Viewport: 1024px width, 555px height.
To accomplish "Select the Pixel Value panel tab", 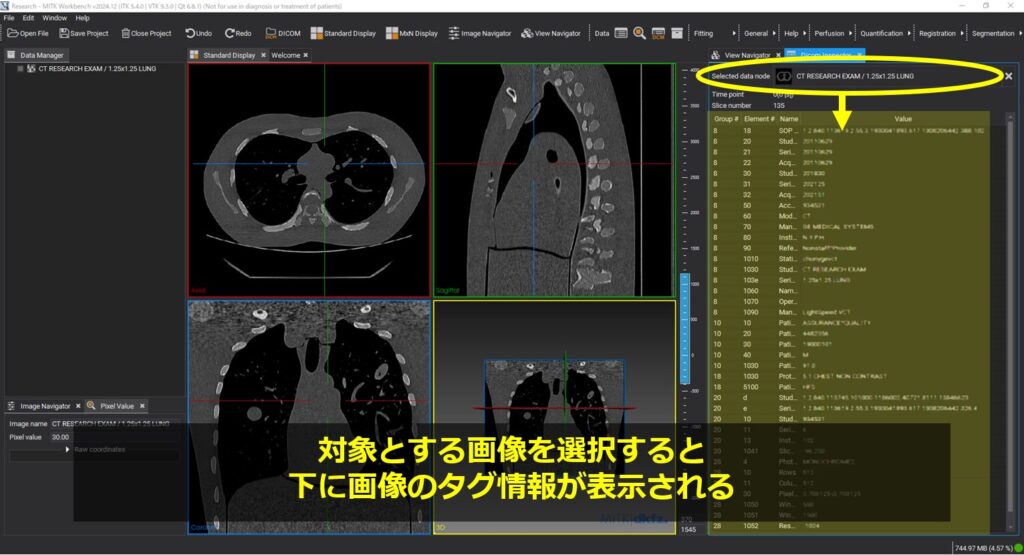I will [x=116, y=406].
